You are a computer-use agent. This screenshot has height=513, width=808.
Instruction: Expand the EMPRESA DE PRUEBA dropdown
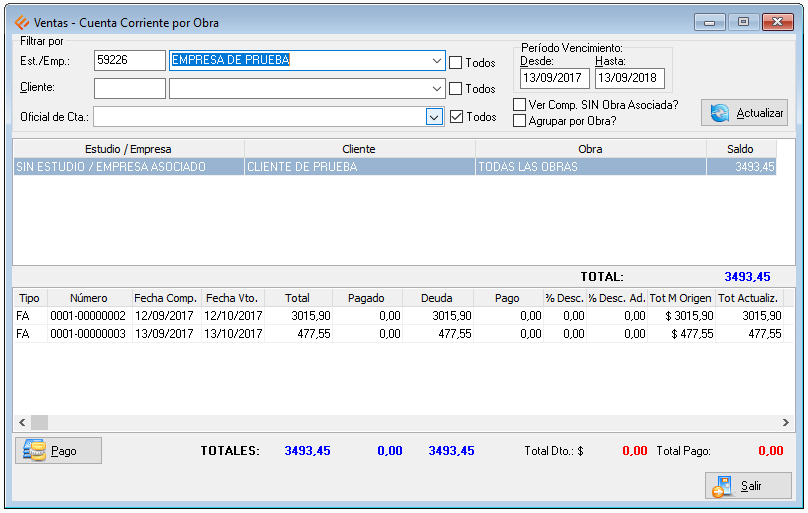point(436,61)
